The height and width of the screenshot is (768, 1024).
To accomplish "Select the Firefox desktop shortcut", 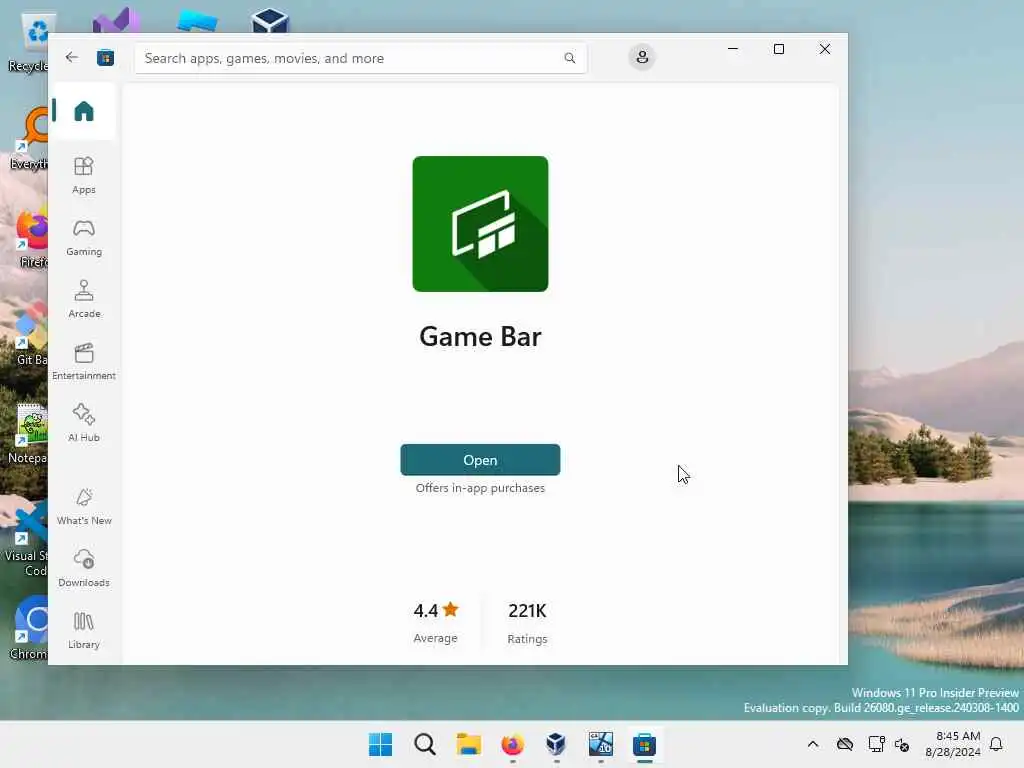I will coord(31,239).
